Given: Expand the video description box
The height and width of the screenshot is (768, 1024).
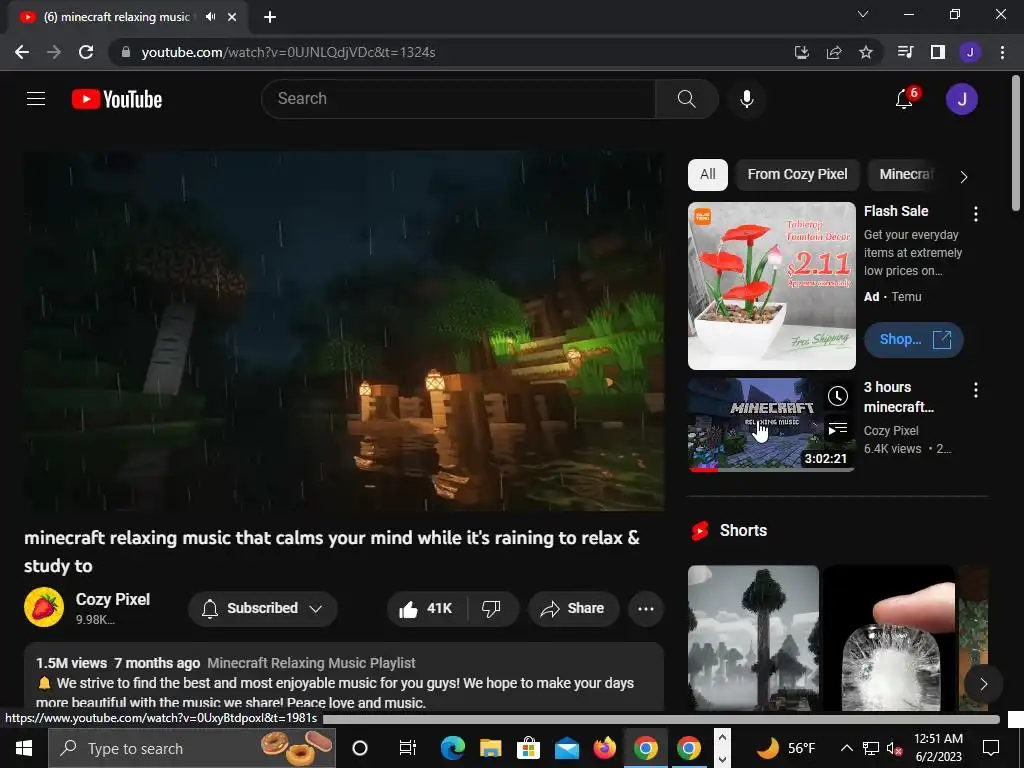Looking at the screenshot, I should (344, 678).
